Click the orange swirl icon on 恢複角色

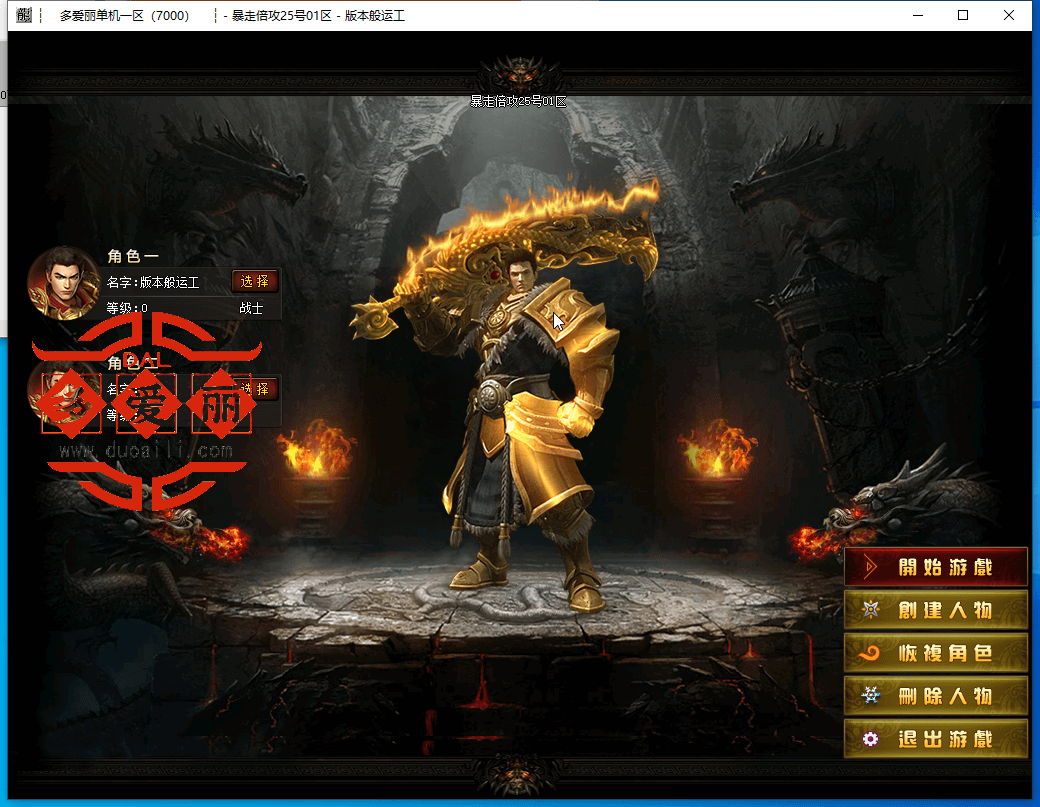coord(871,653)
